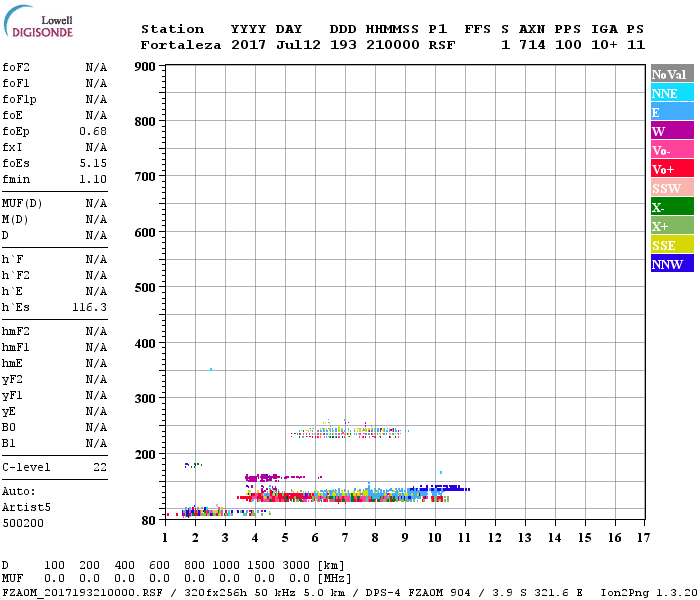700x600 pixels.
Task: Select the X- dark green legend entry
Action: 672,207
